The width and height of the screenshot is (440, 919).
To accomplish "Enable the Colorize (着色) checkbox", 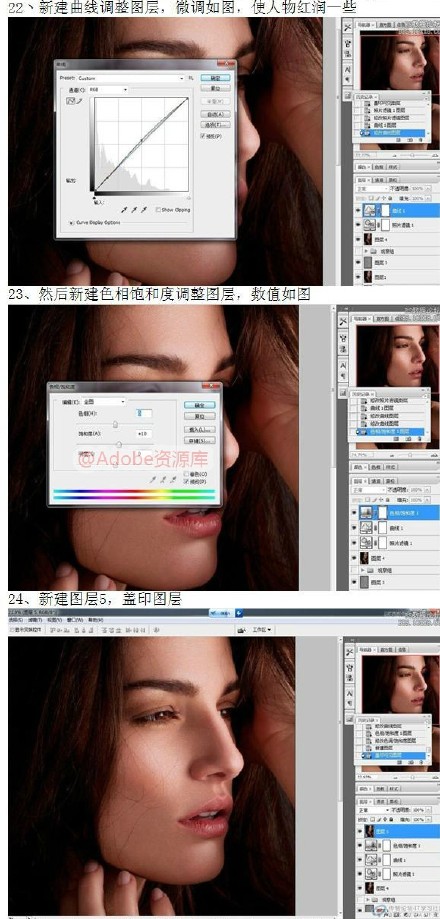I will [186, 474].
